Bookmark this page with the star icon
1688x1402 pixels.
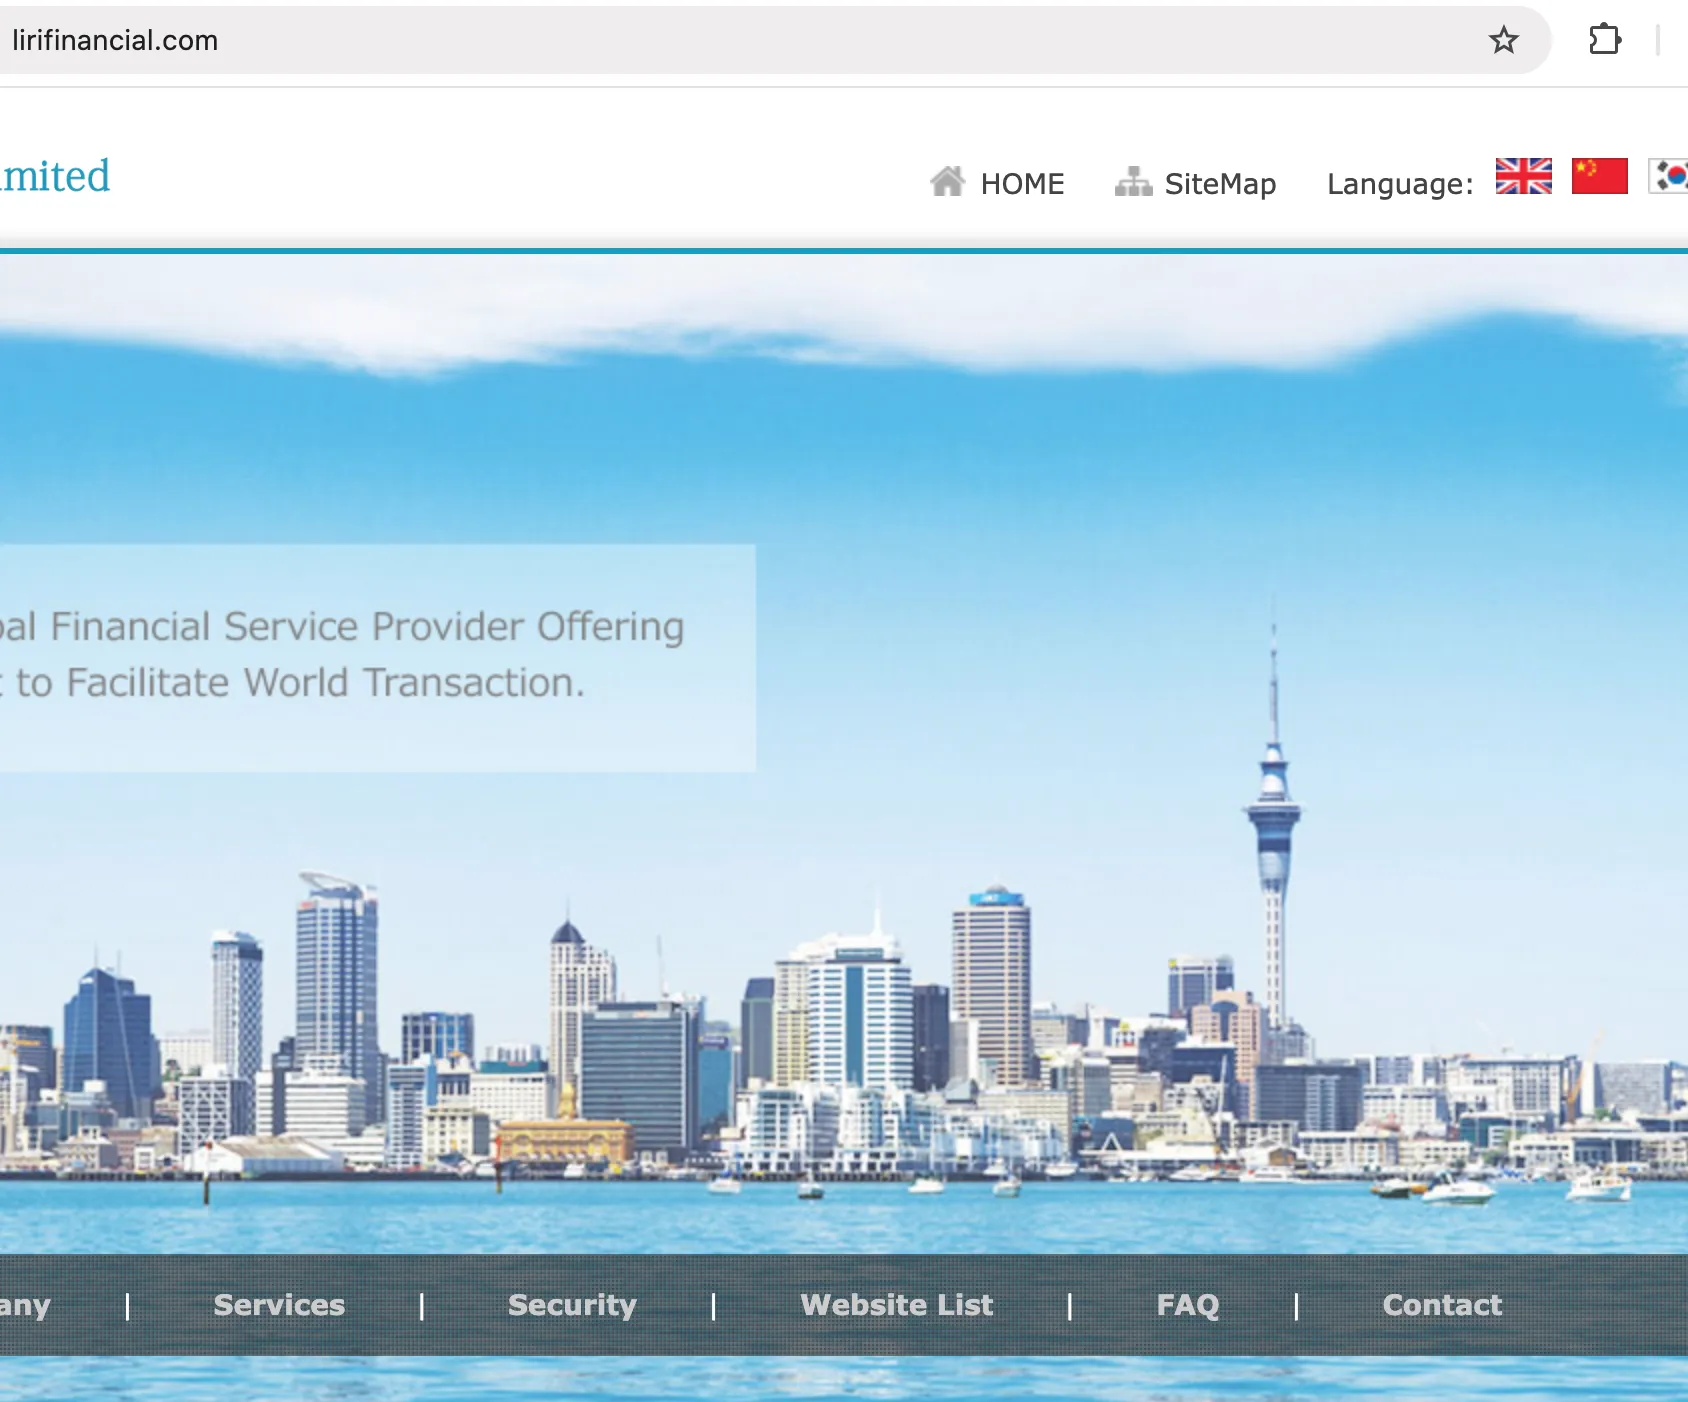pyautogui.click(x=1503, y=40)
